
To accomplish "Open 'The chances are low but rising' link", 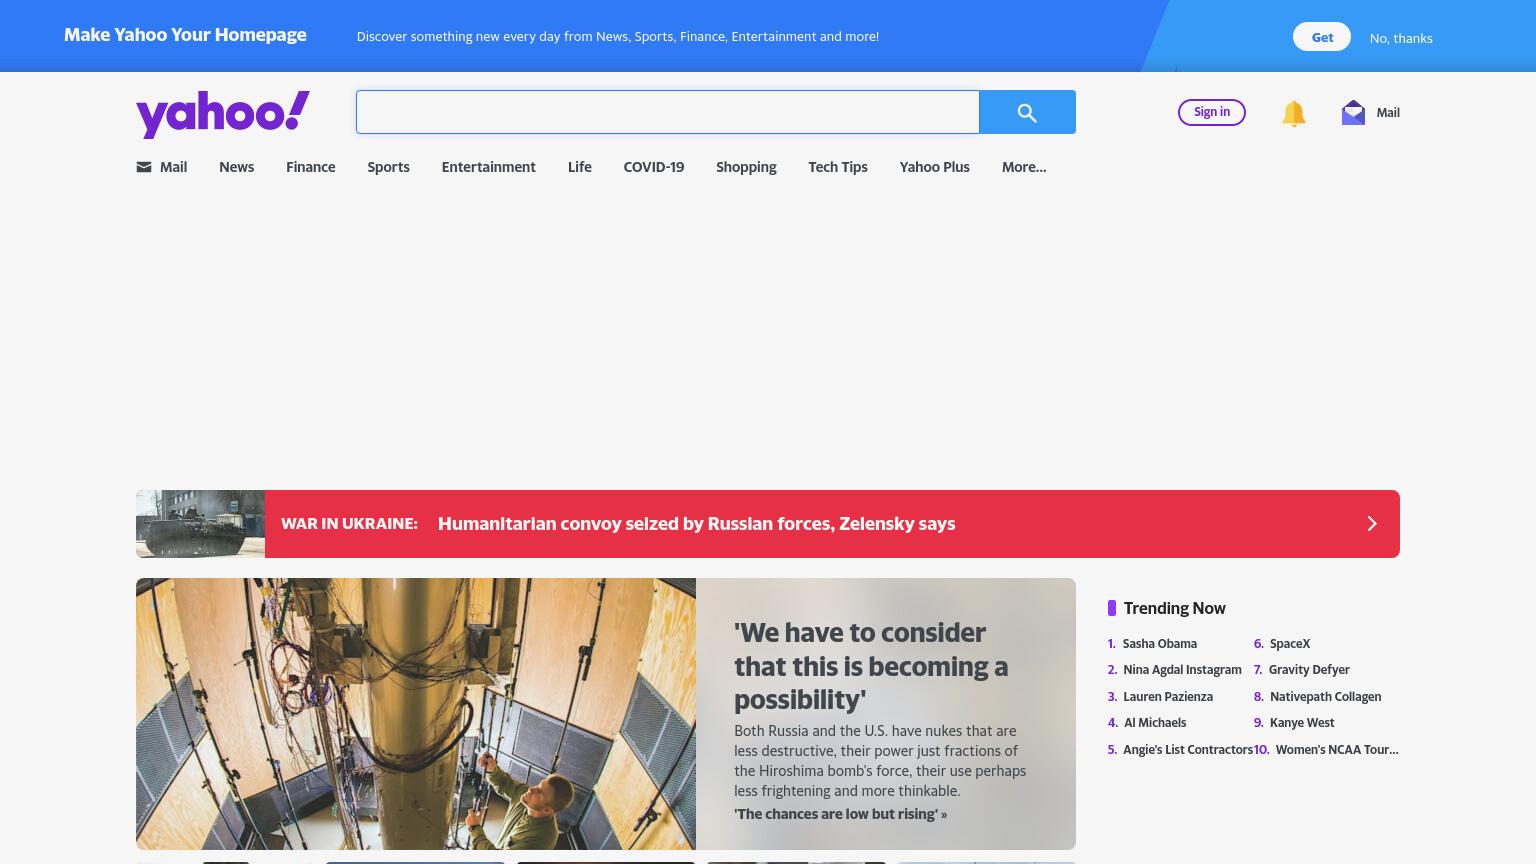I will tap(840, 814).
